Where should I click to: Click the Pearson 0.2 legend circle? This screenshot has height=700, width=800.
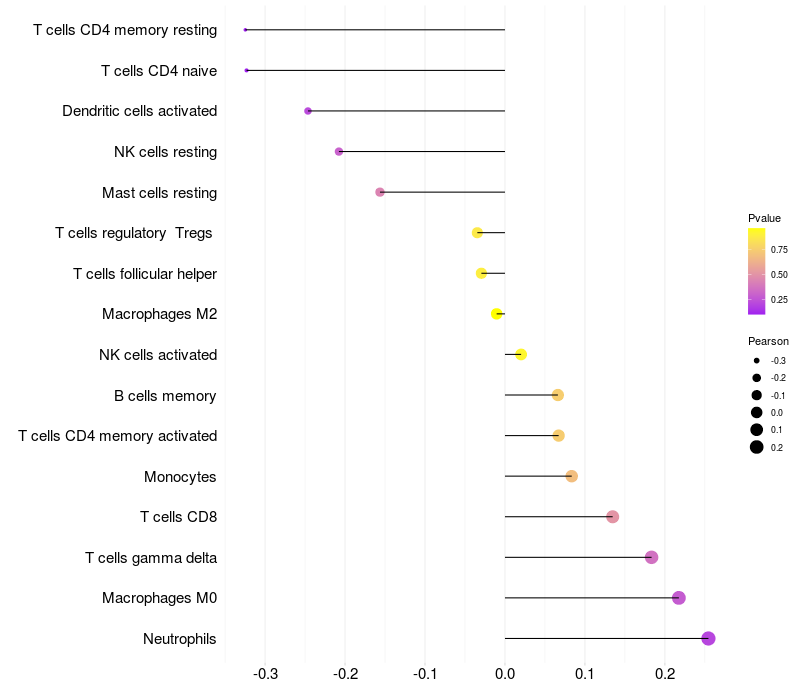pos(757,447)
